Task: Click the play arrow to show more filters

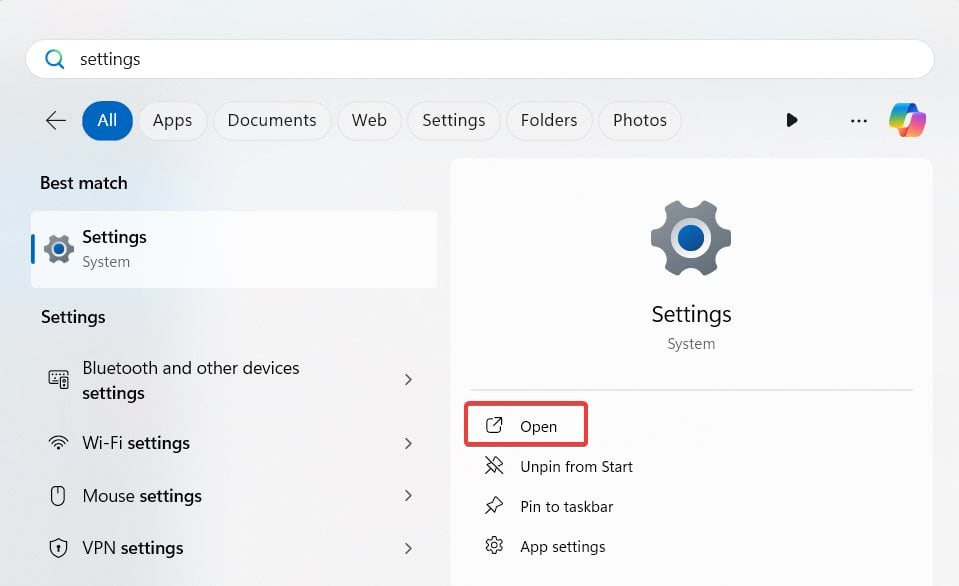Action: tap(791, 120)
